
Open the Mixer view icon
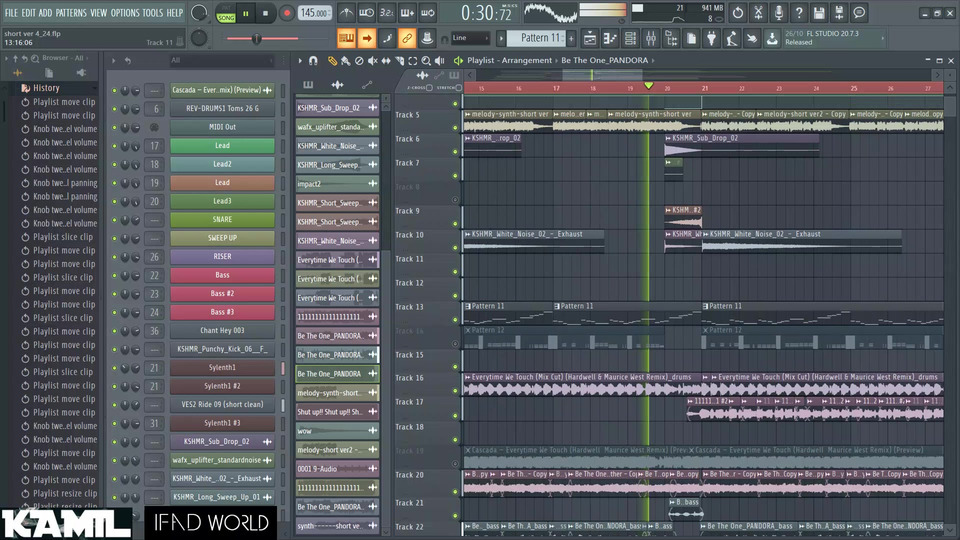tap(651, 39)
